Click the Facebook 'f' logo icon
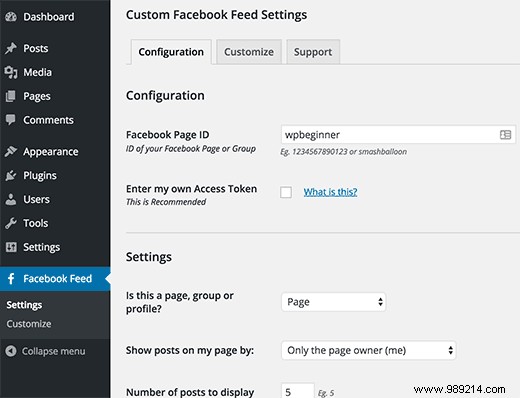Screen dimensions: 520x398 pyautogui.click(x=11, y=278)
